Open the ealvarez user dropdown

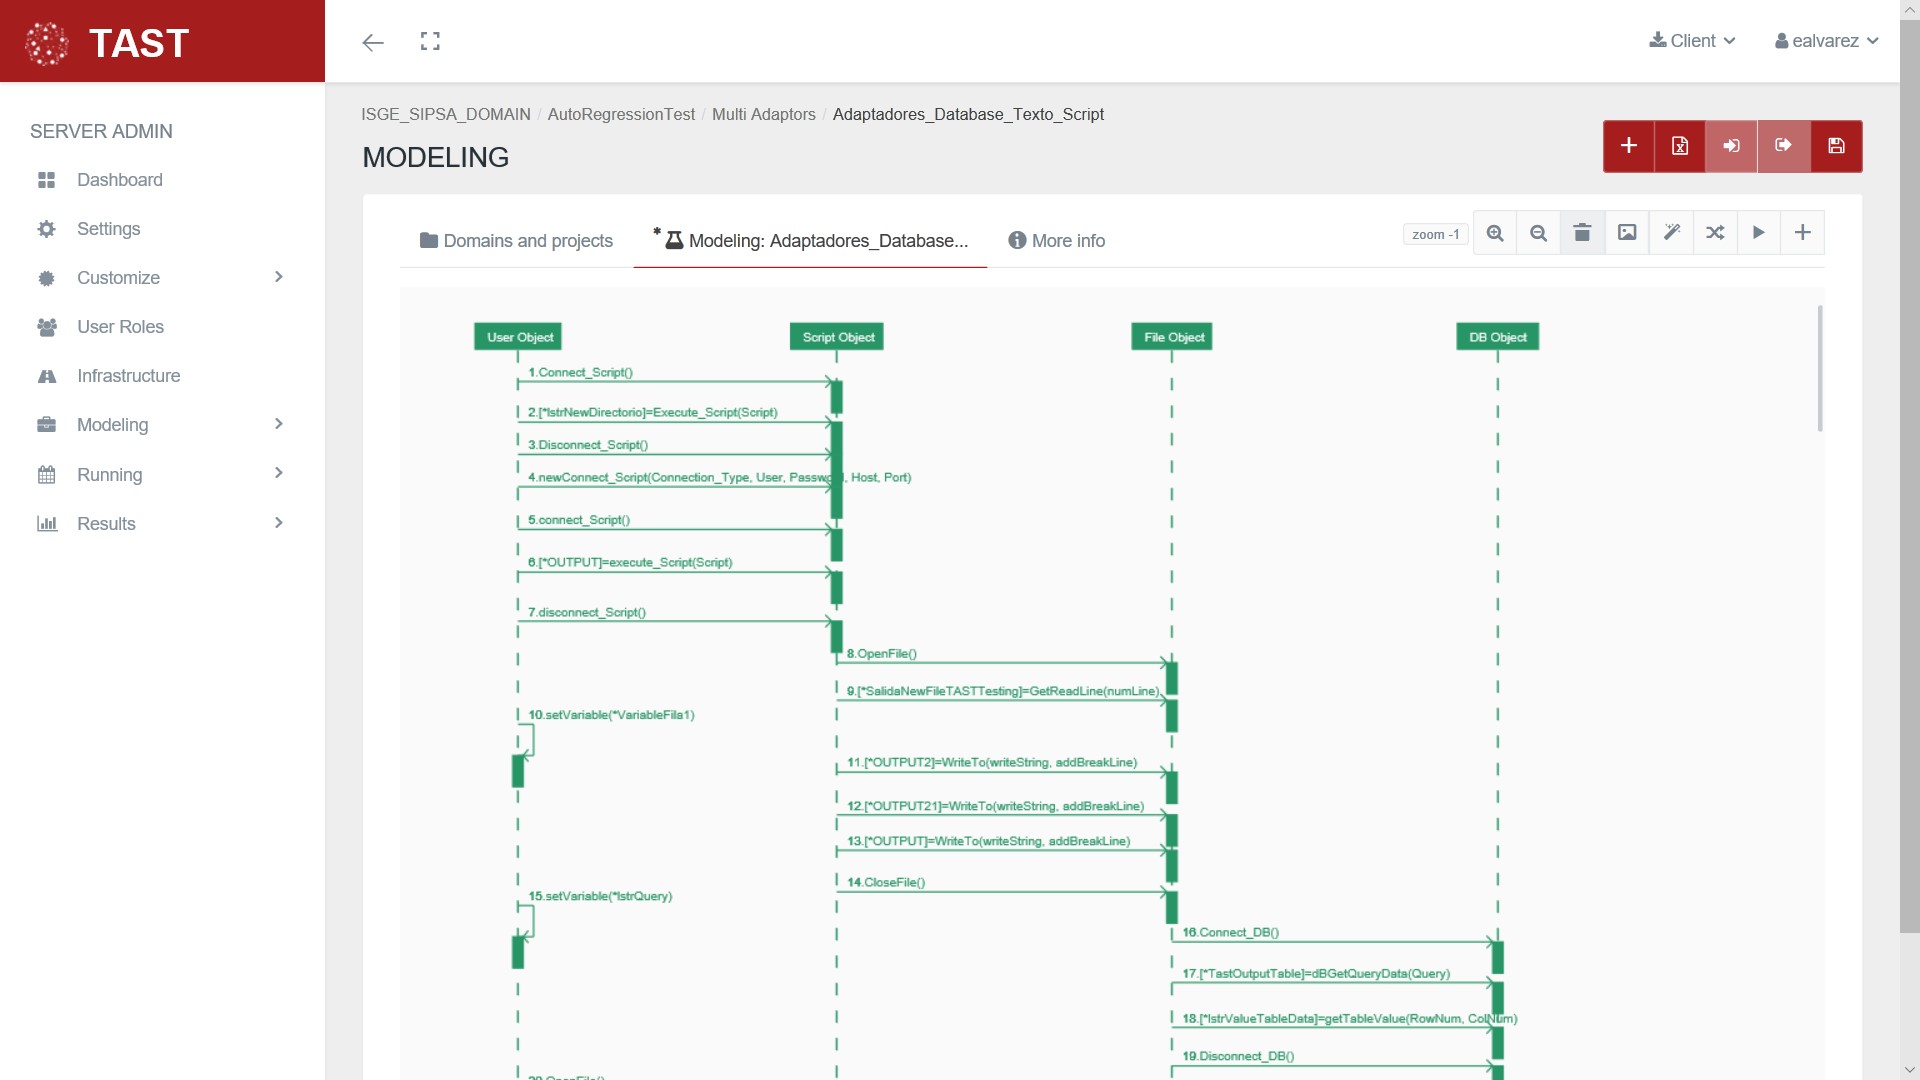pos(1826,41)
